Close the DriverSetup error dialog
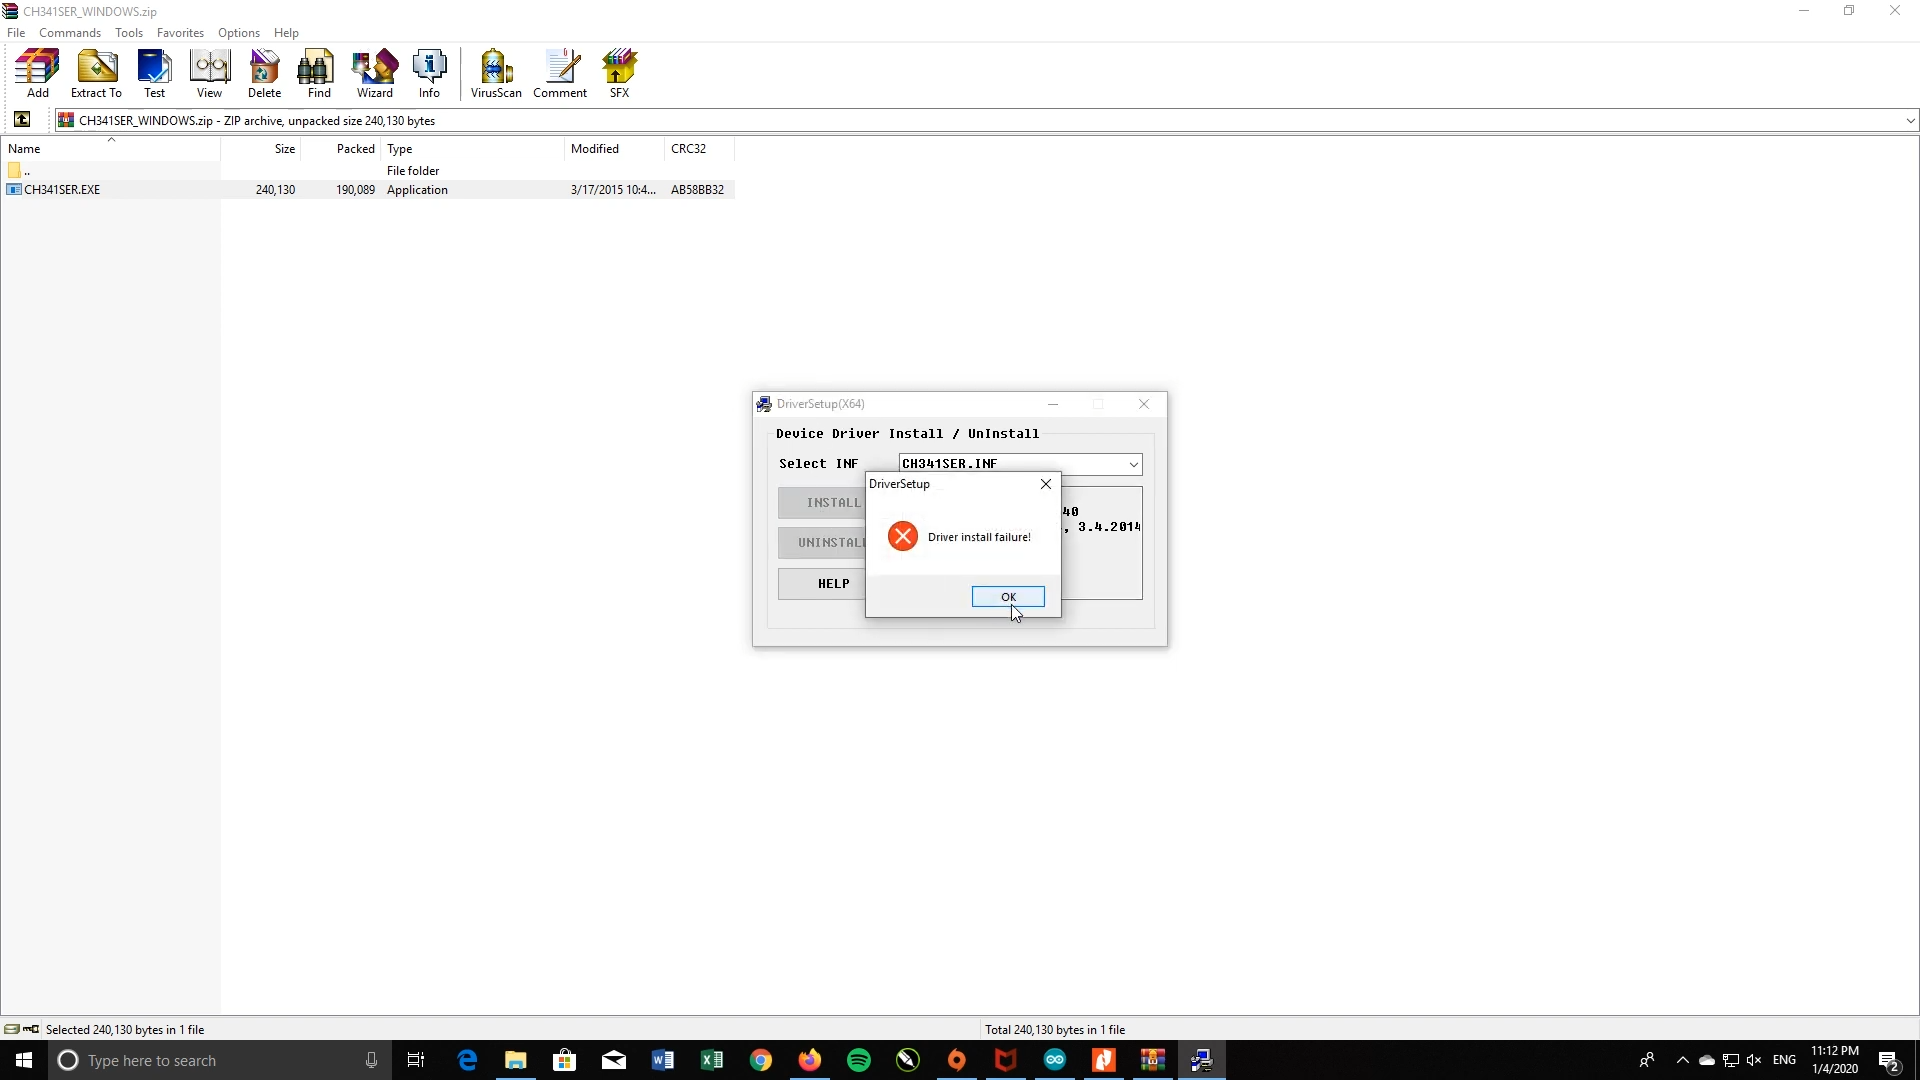The width and height of the screenshot is (1920, 1080). tap(1046, 484)
